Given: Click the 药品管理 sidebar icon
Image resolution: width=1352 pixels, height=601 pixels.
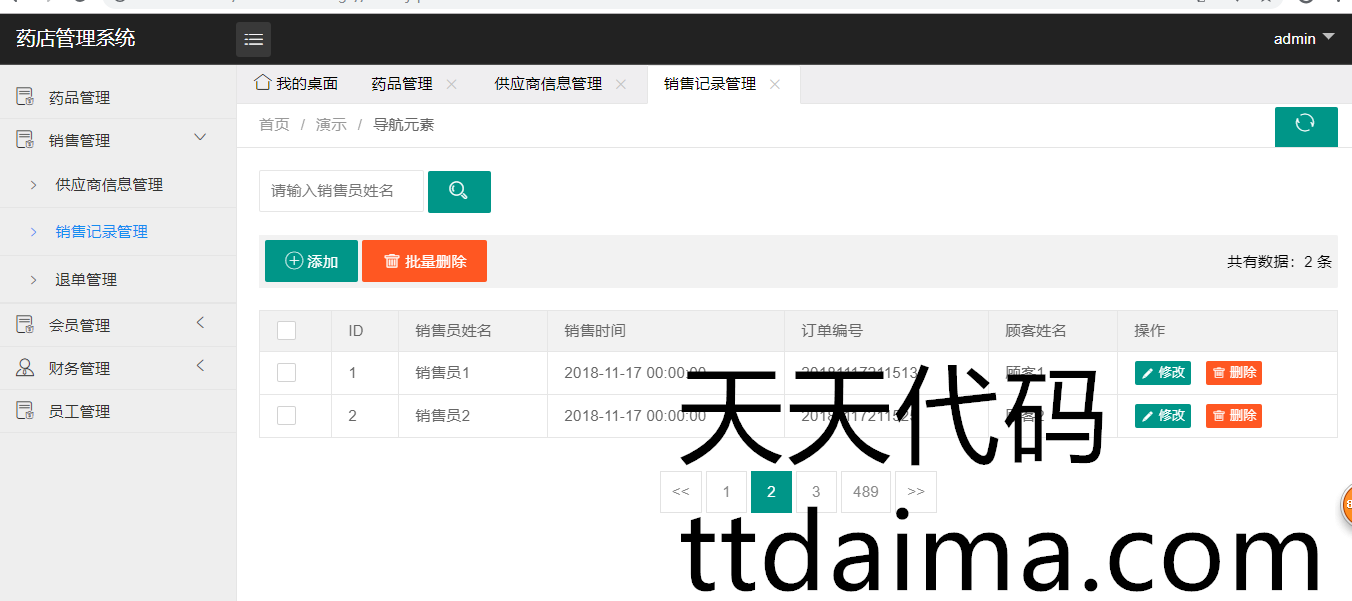Looking at the screenshot, I should [x=25, y=97].
